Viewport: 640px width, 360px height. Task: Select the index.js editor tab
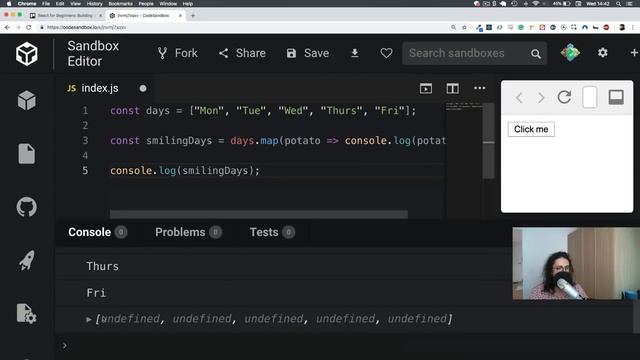coord(100,88)
